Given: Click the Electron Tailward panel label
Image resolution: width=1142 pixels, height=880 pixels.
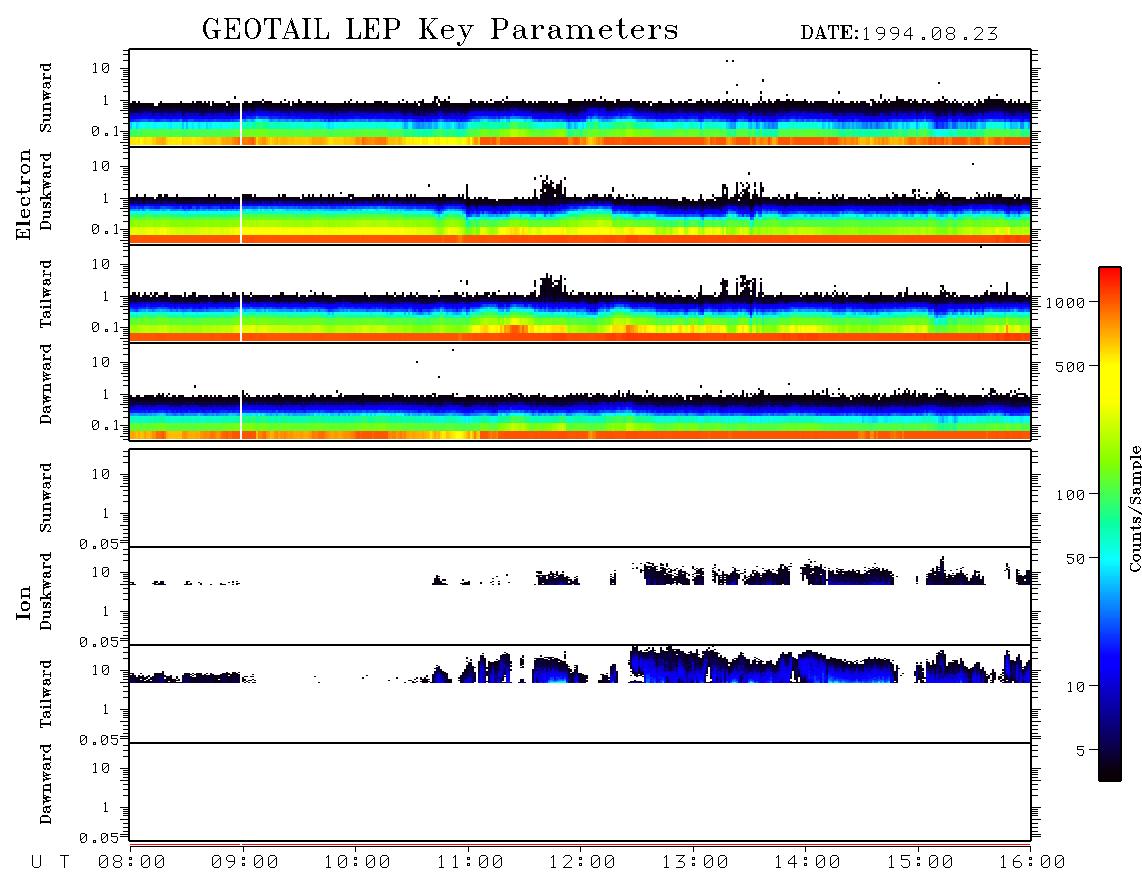Looking at the screenshot, I should click(x=45, y=294).
